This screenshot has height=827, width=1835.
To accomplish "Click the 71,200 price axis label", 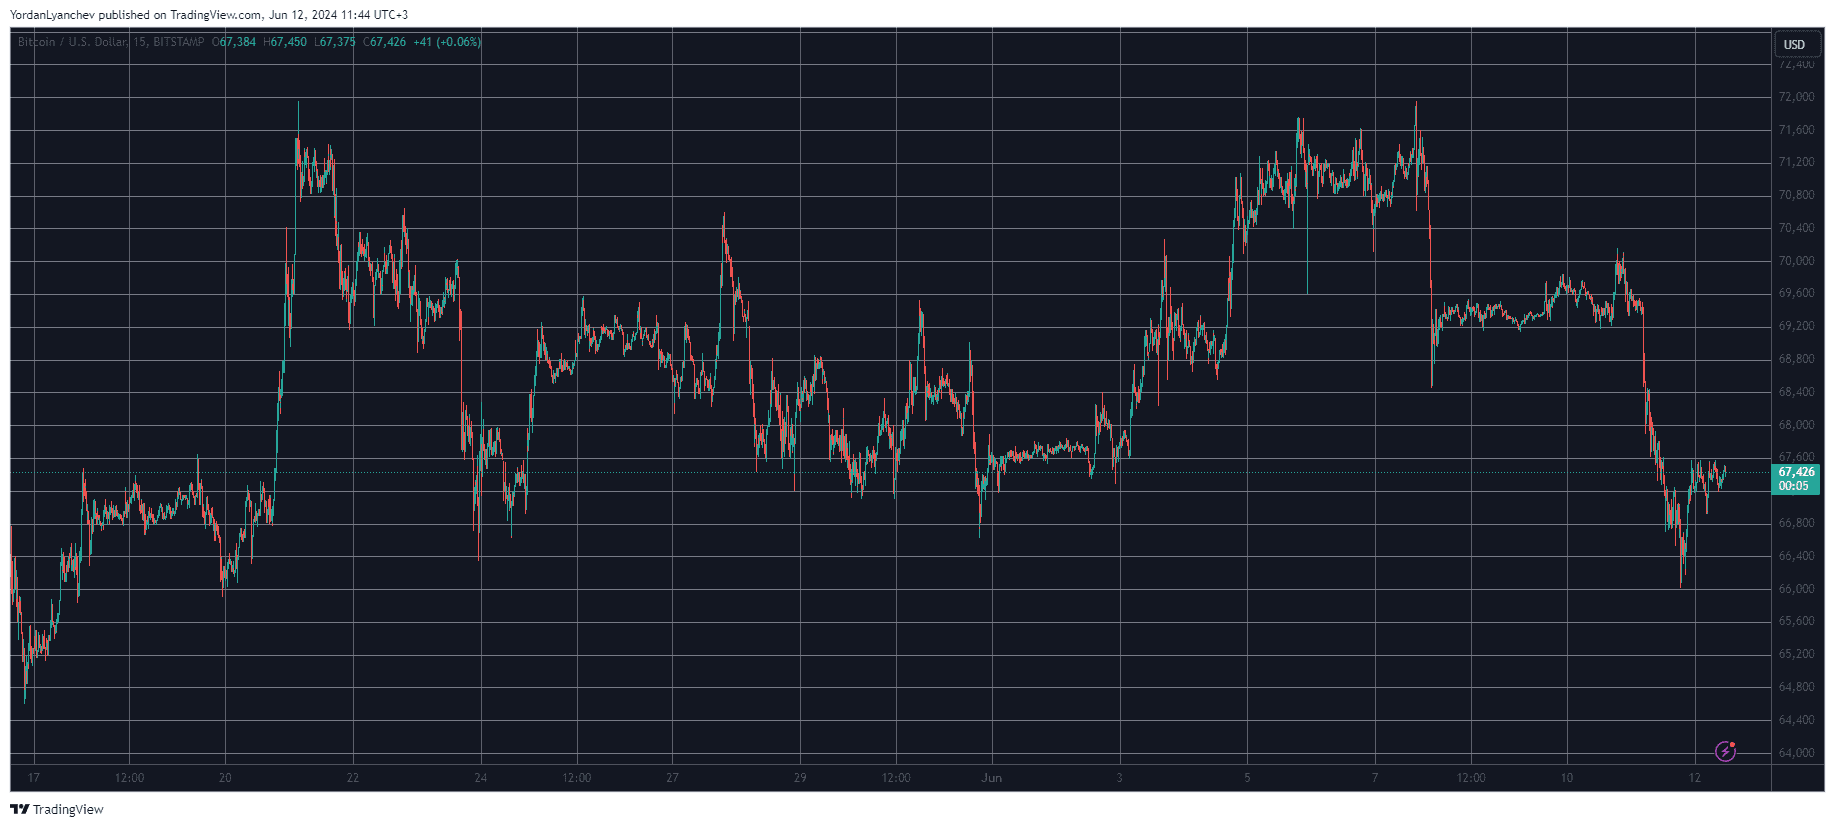I will click(1796, 162).
